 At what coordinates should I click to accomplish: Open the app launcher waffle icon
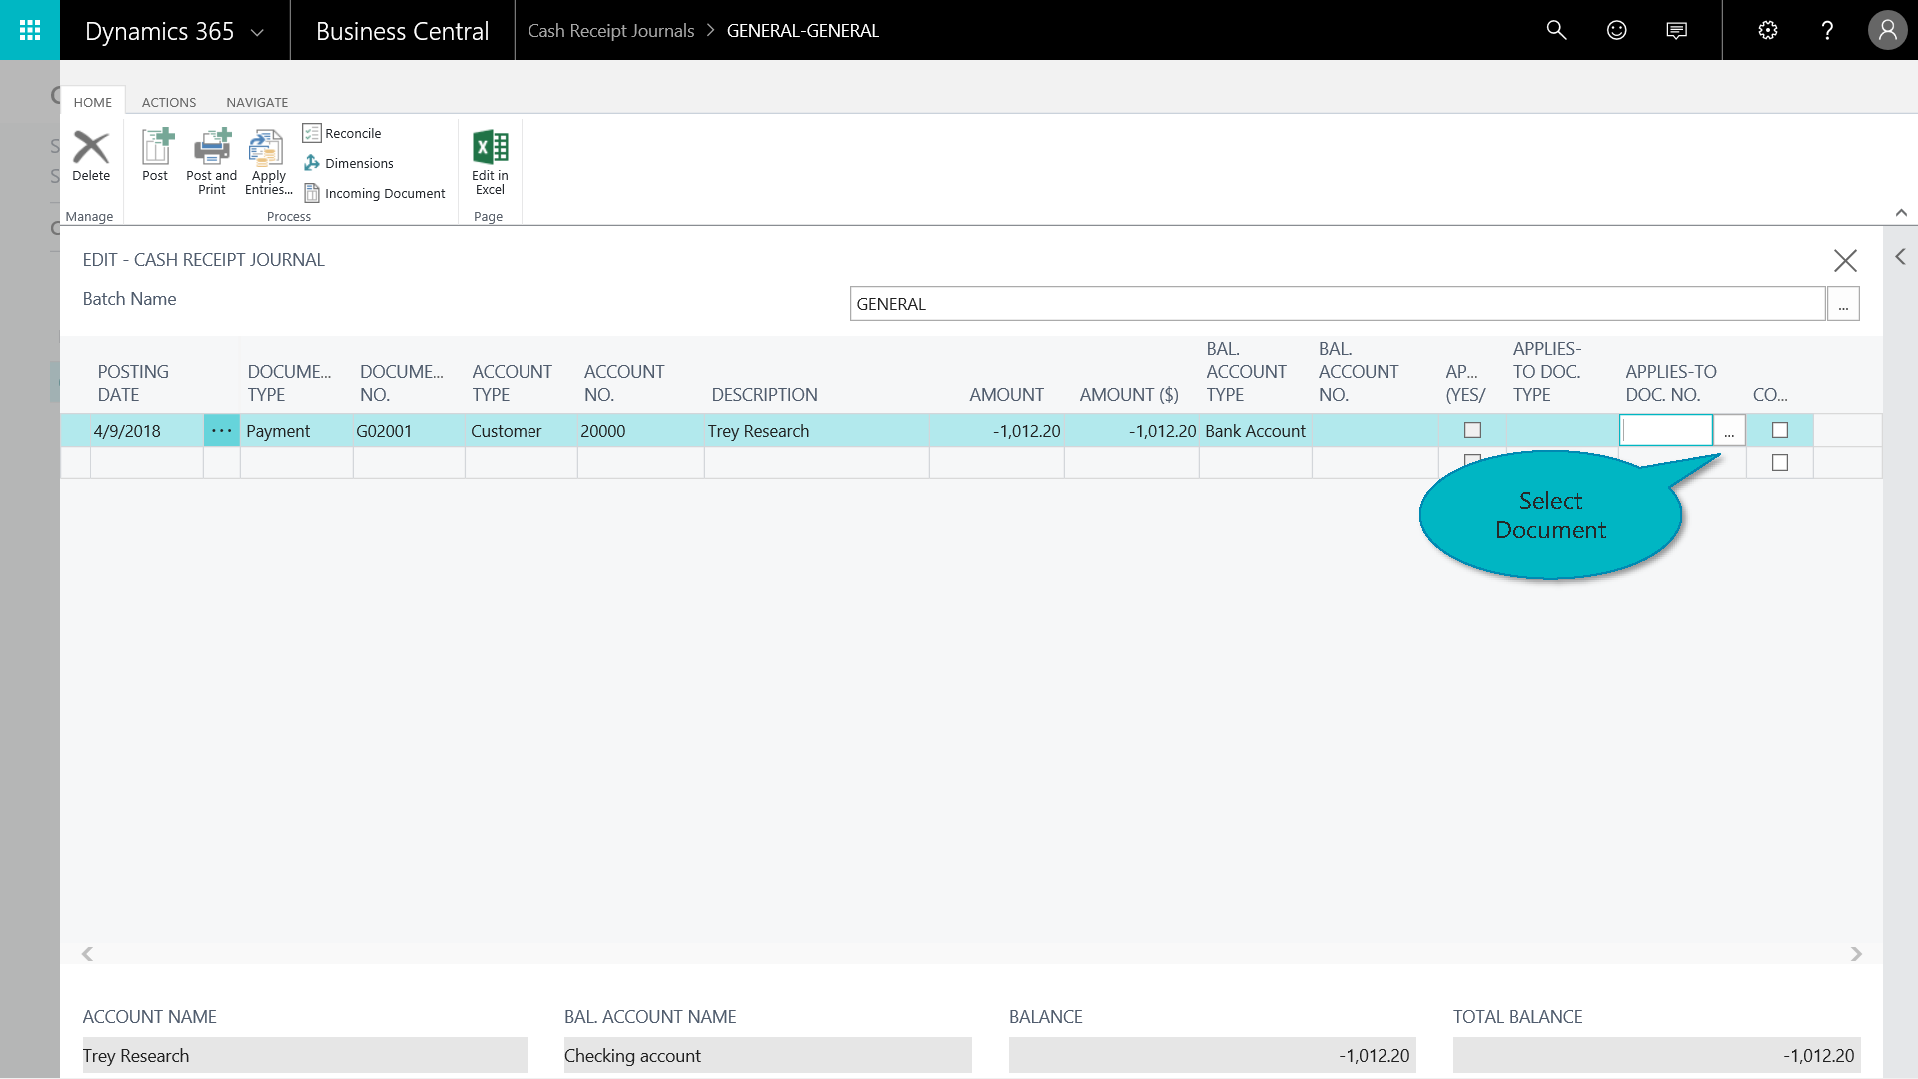pos(30,30)
